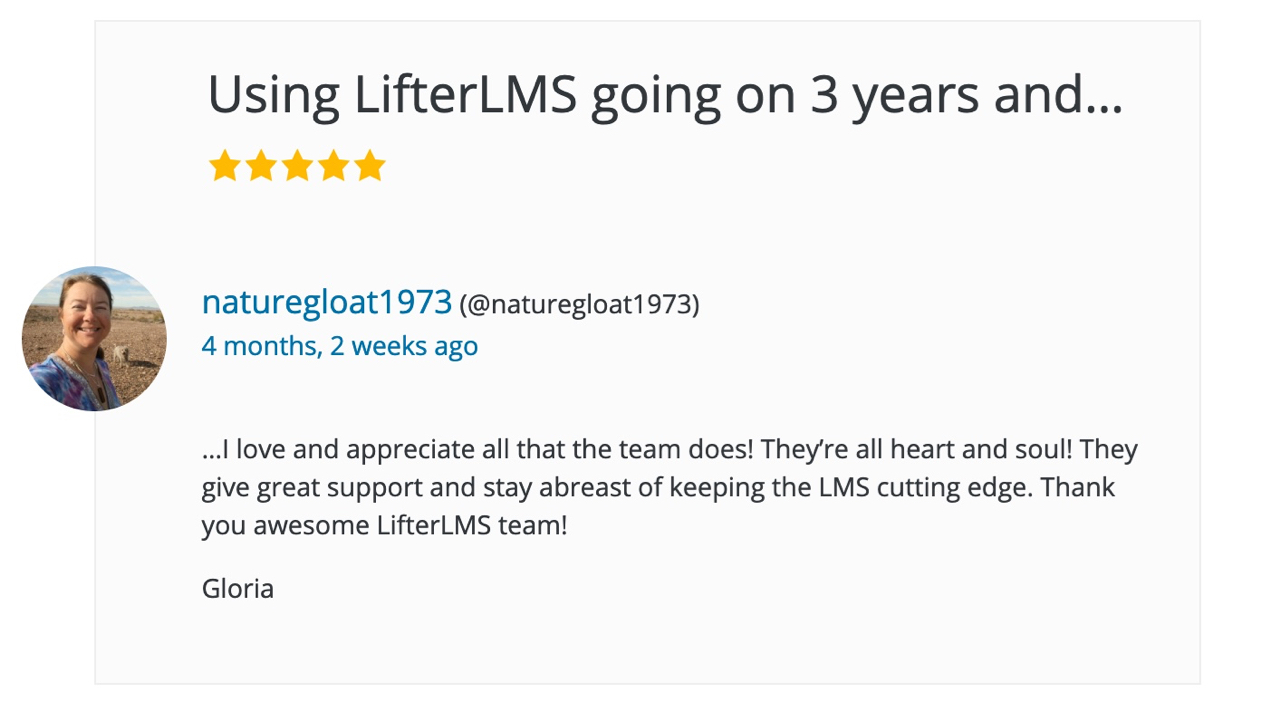
Task: Click the second gold rating star
Action: pos(261,166)
